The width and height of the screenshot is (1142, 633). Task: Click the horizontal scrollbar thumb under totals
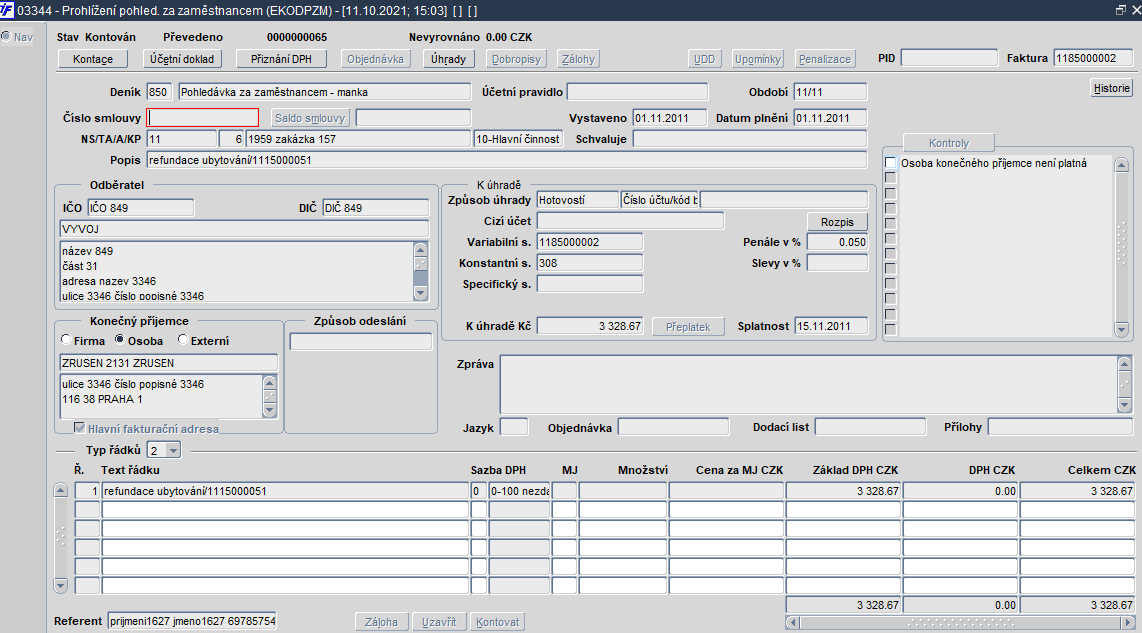coord(960,623)
